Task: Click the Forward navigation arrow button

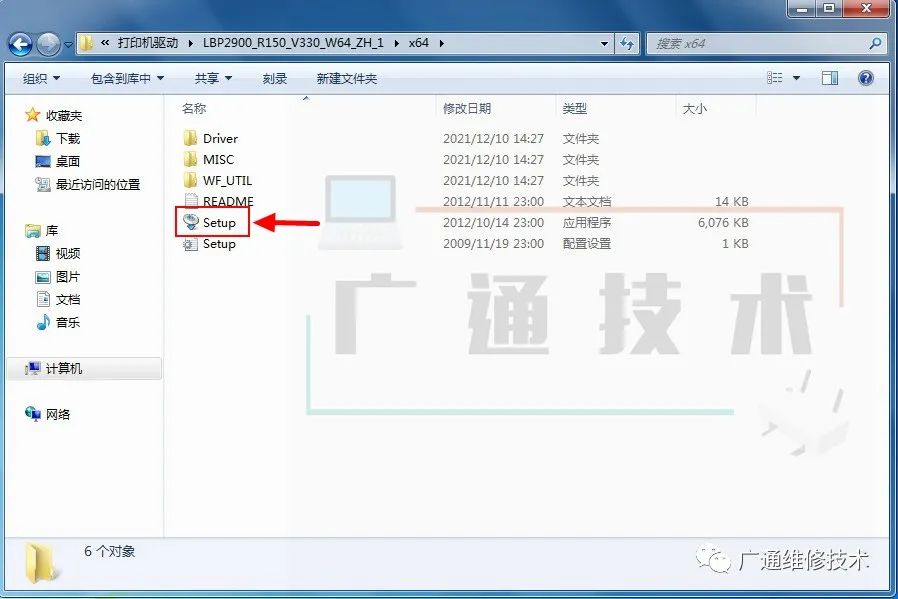Action: (x=48, y=44)
